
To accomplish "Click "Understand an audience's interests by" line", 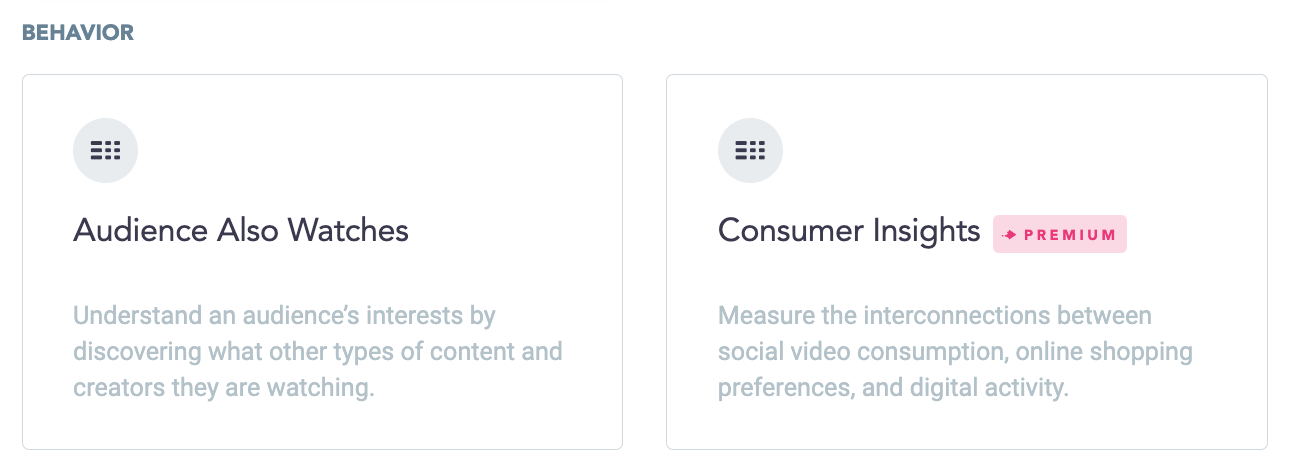I will [x=284, y=316].
